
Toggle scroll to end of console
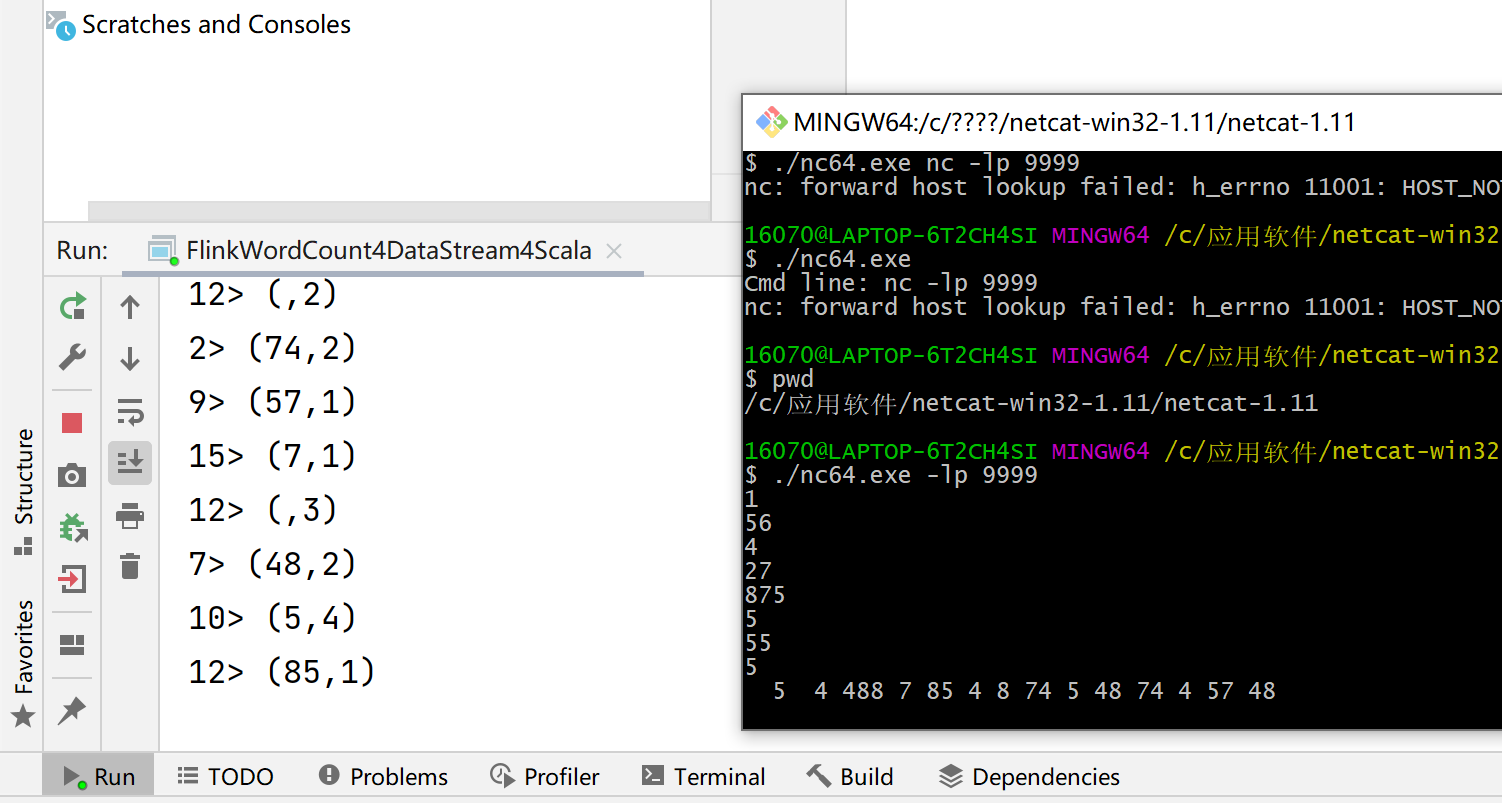point(130,462)
